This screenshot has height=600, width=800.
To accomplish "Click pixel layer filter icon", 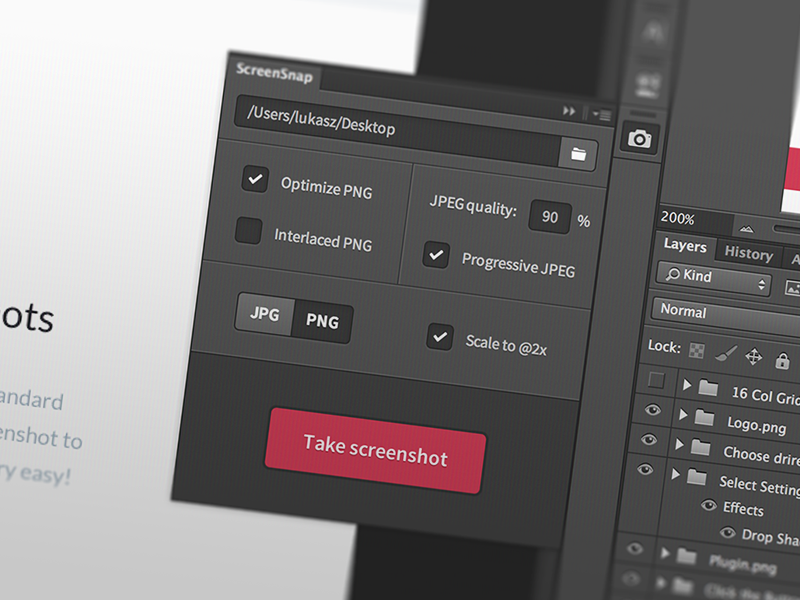I will (x=792, y=289).
